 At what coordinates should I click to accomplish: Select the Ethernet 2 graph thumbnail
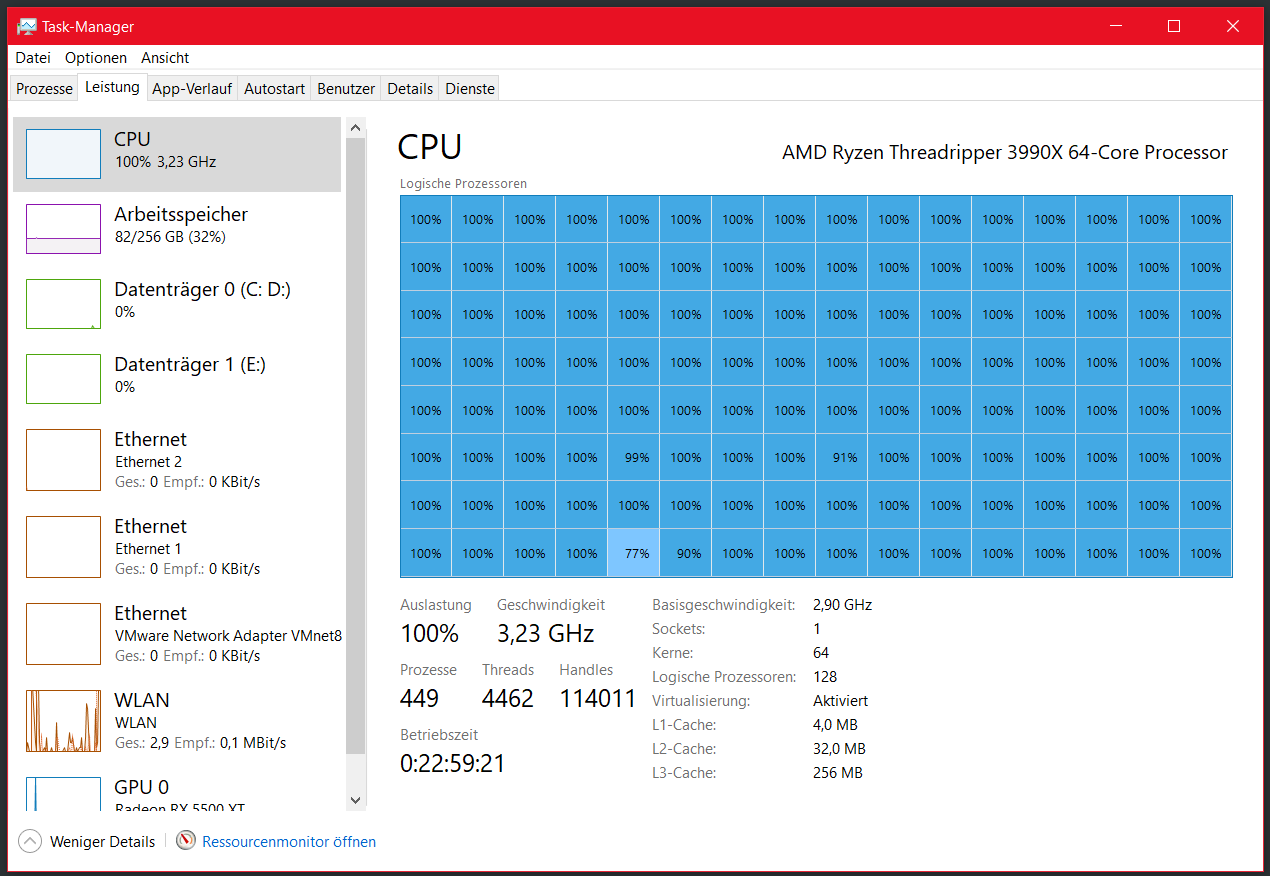coord(63,460)
